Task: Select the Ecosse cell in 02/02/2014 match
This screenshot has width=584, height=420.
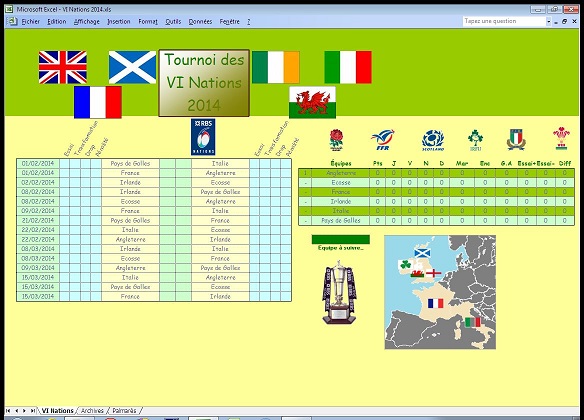Action: pyautogui.click(x=220, y=182)
